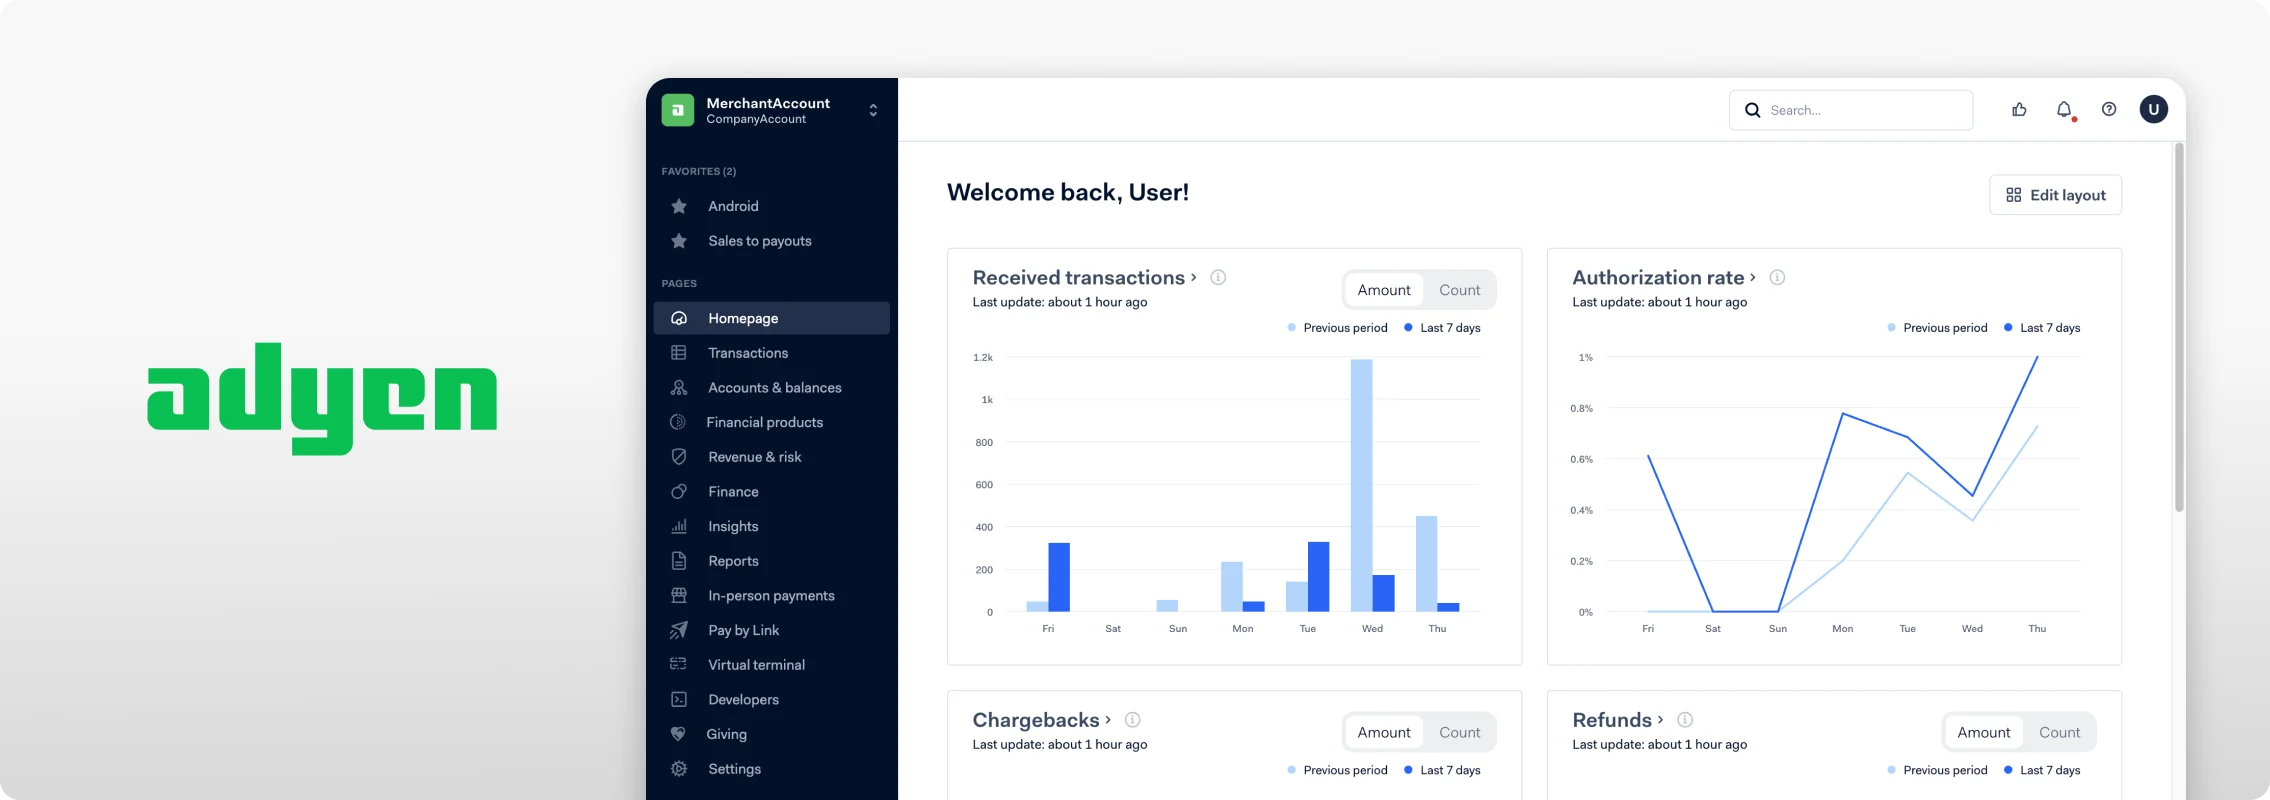Screen dimensions: 2270x800
Task: Open notifications bell icon
Action: (x=2064, y=110)
